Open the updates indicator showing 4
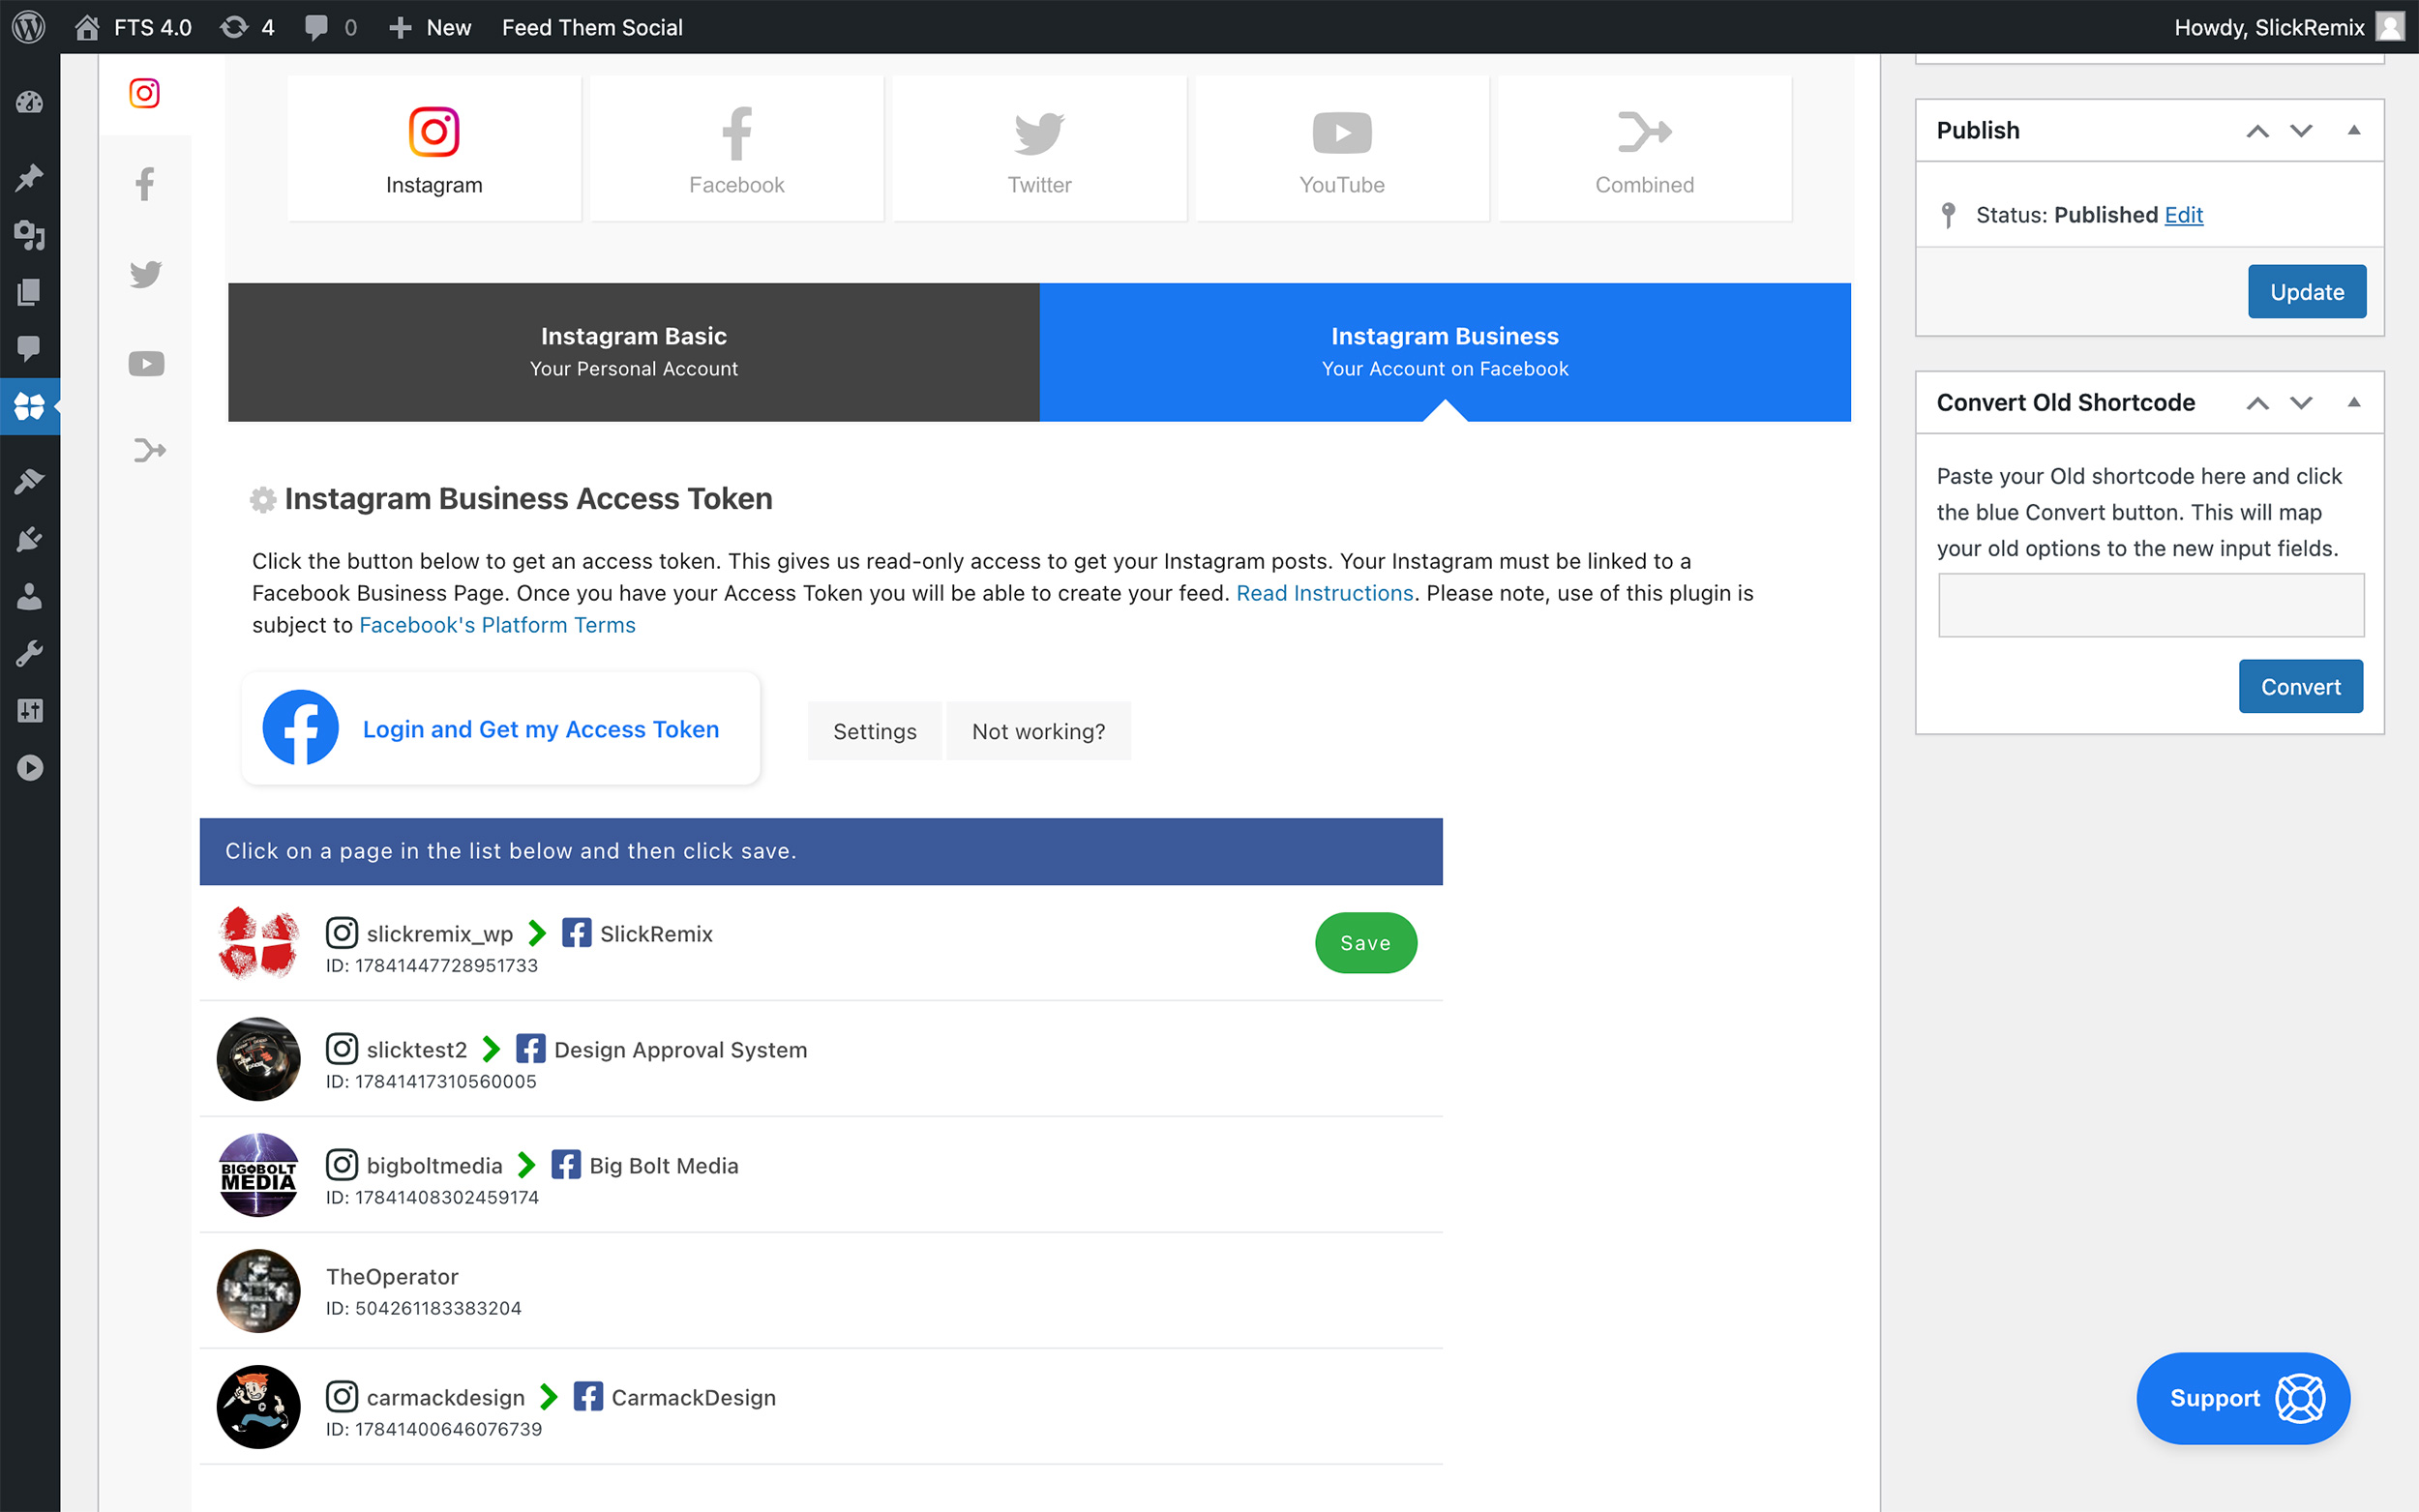Image resolution: width=2419 pixels, height=1512 pixels. click(x=247, y=27)
